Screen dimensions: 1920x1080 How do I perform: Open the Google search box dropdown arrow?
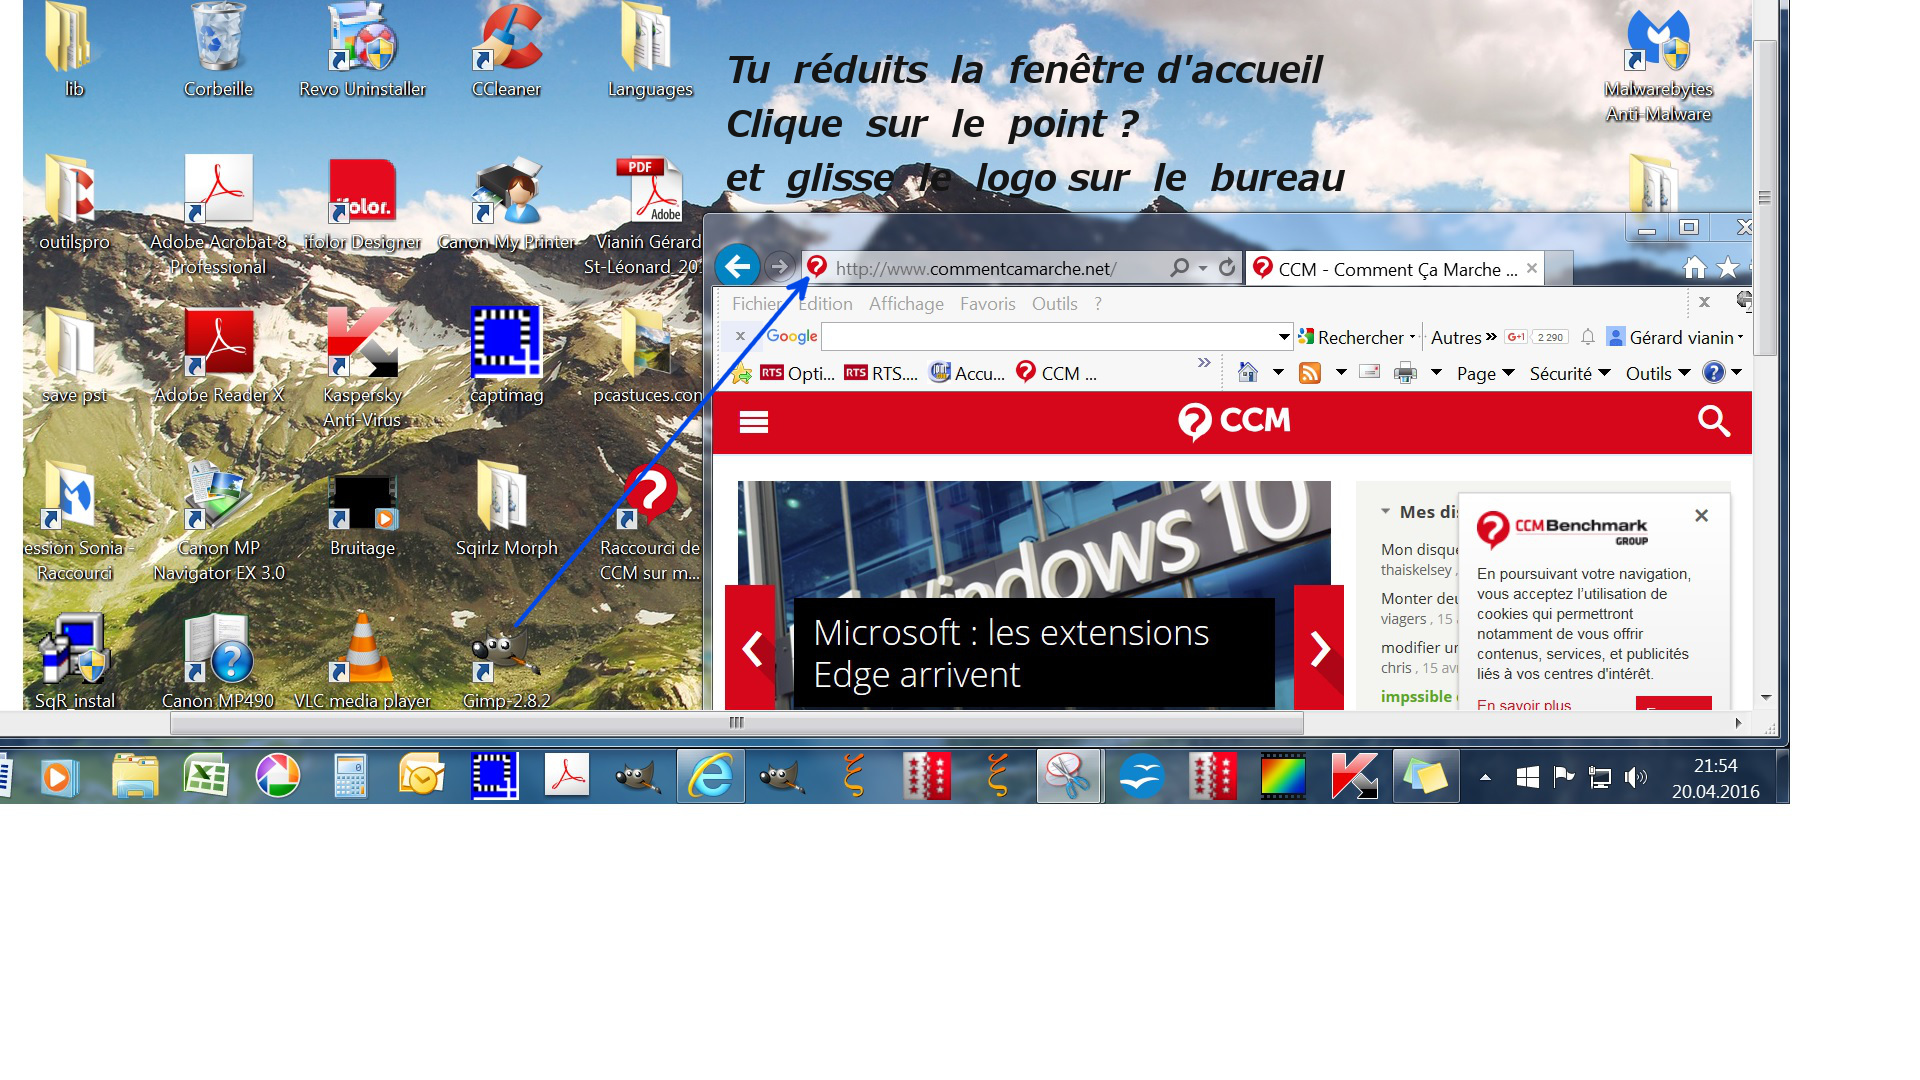click(1284, 337)
